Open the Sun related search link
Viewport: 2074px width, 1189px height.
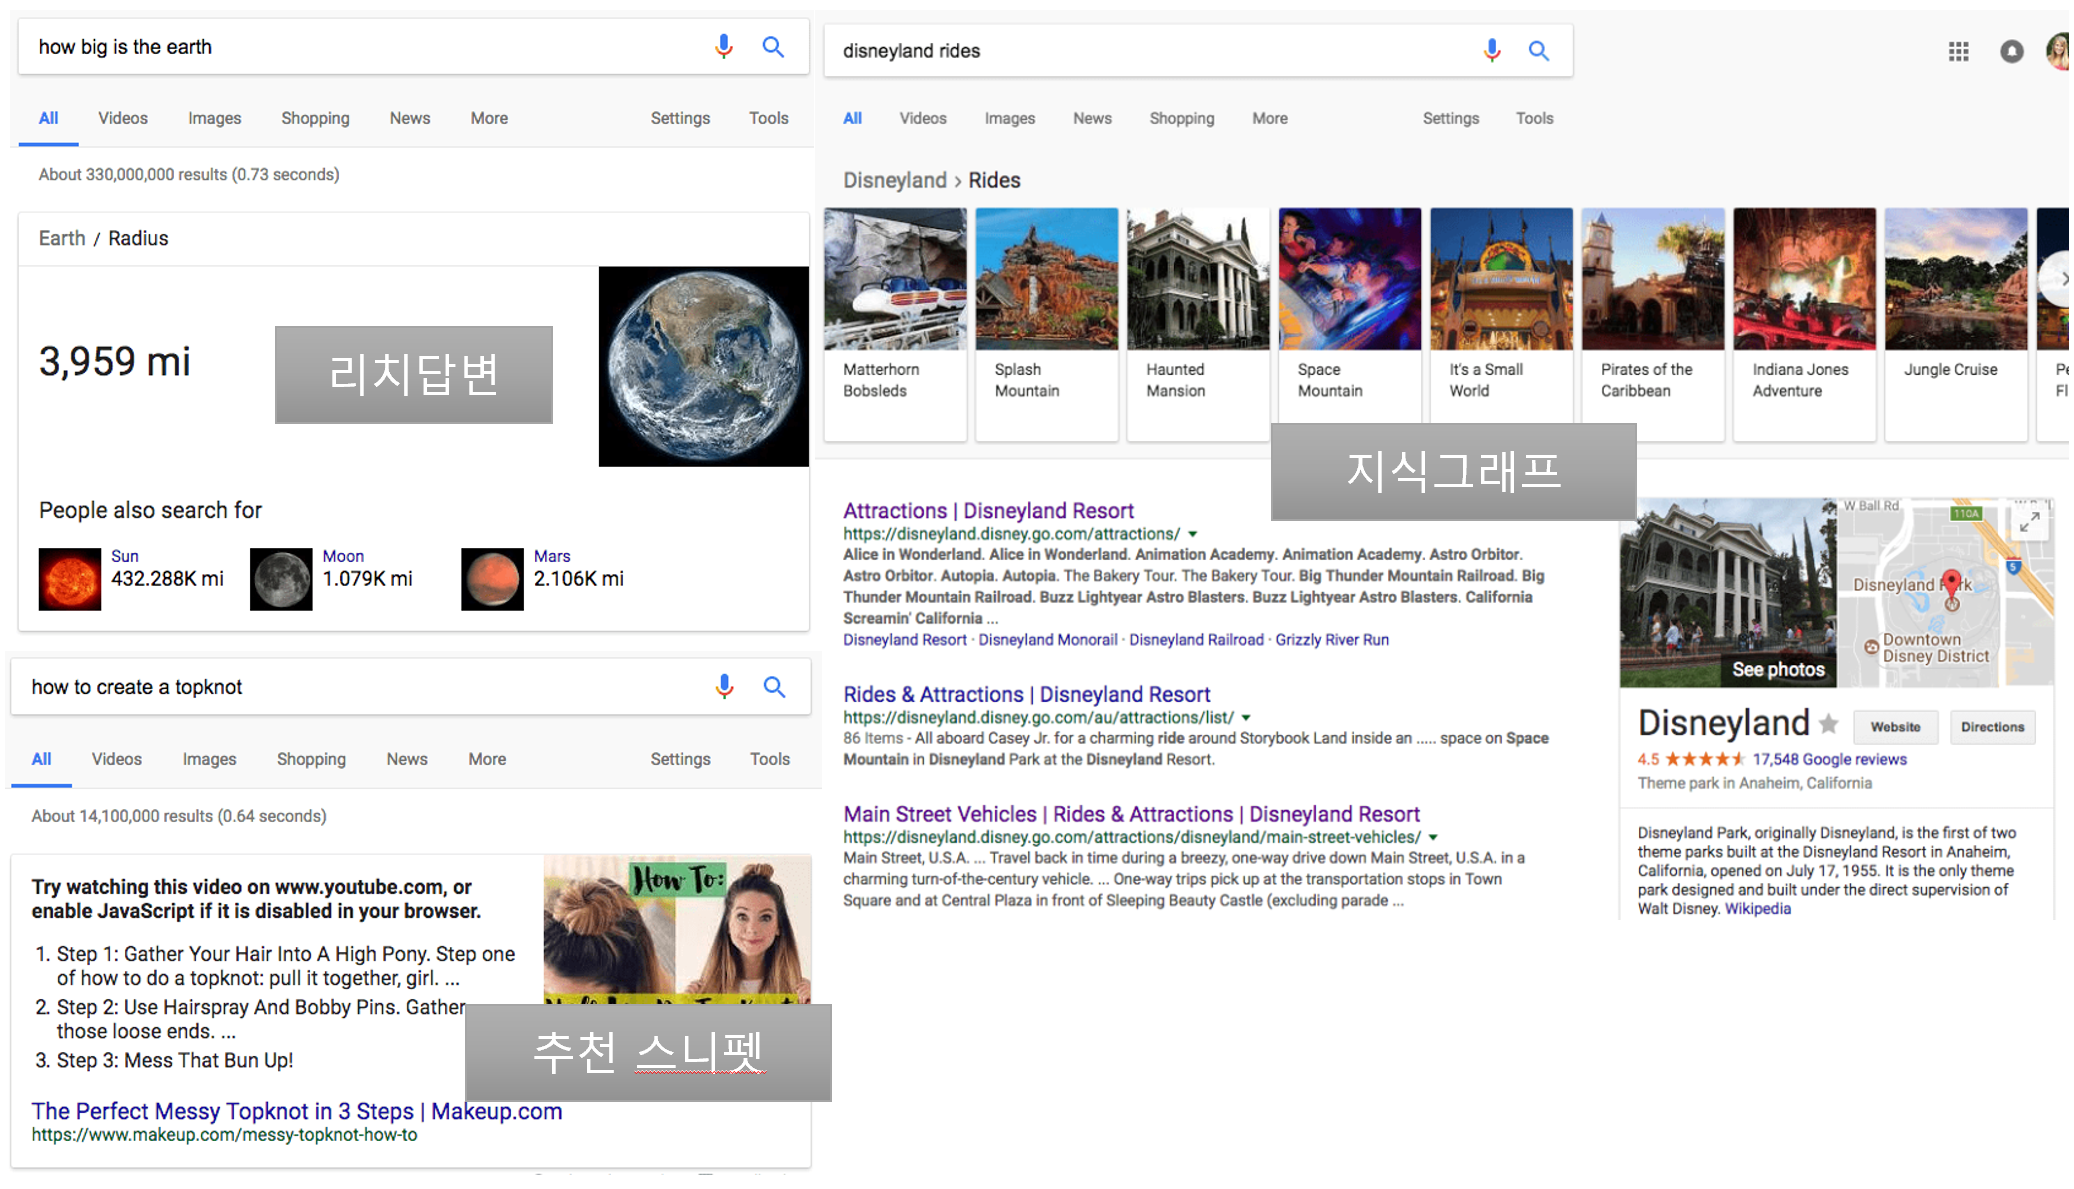pos(125,556)
